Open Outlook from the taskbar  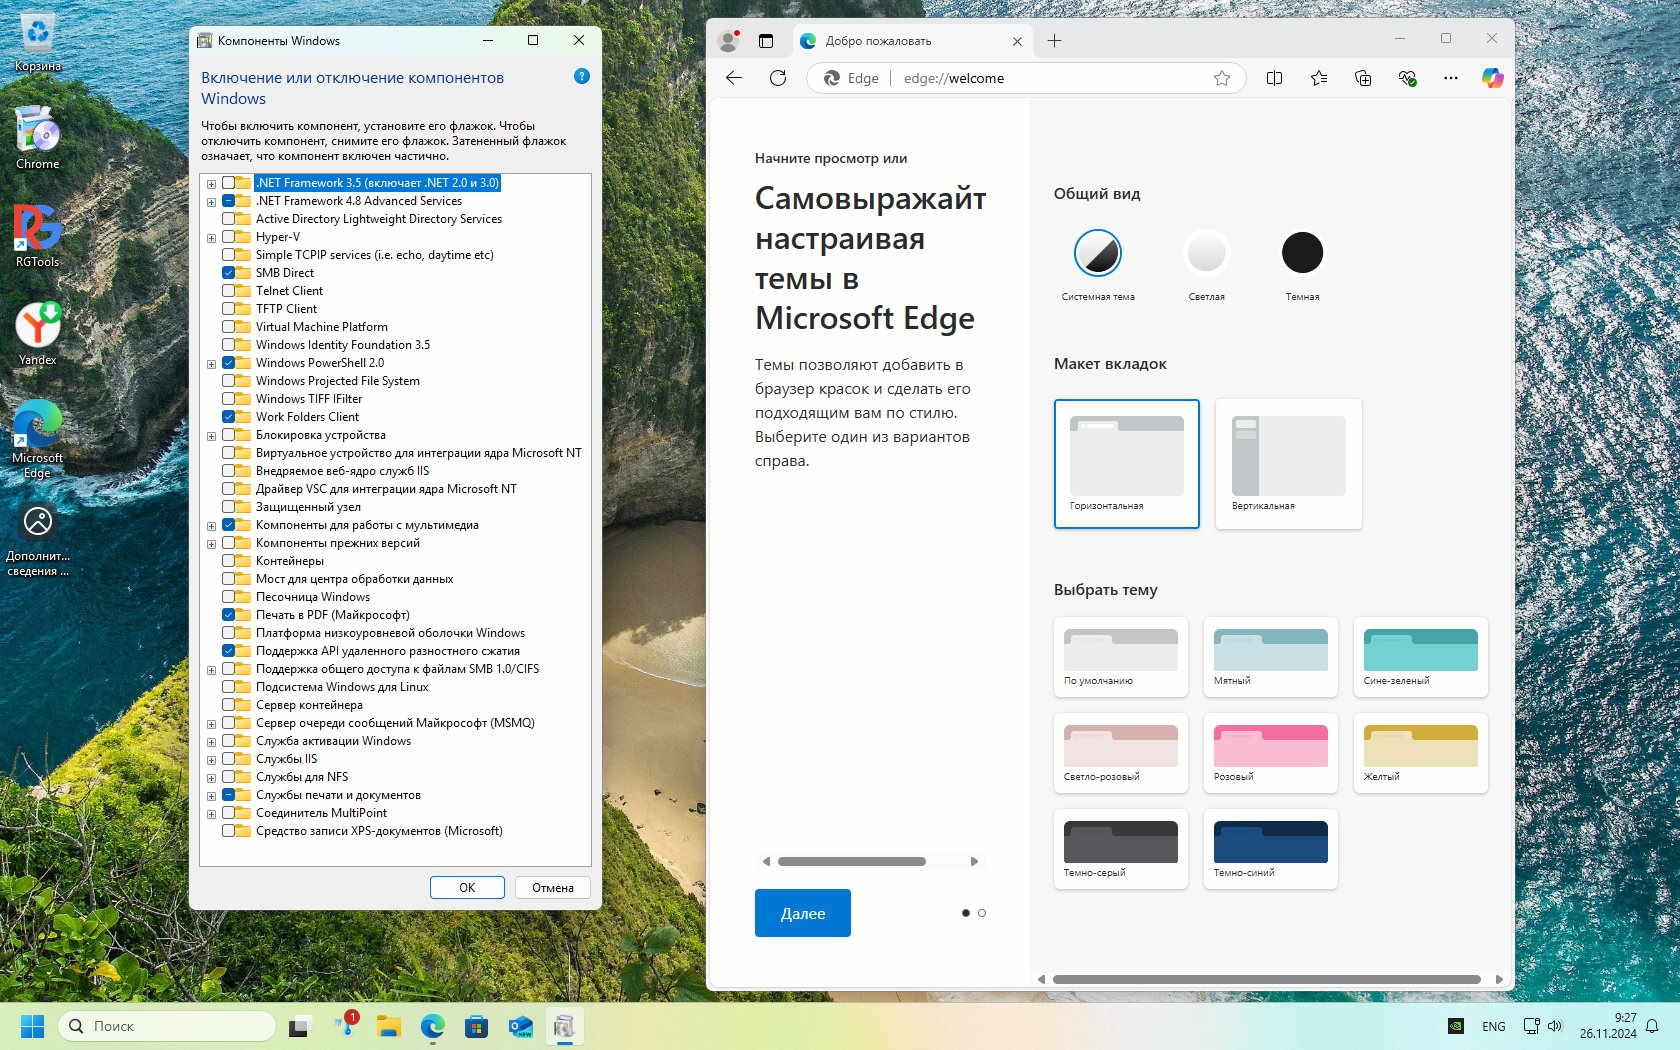click(x=520, y=1026)
